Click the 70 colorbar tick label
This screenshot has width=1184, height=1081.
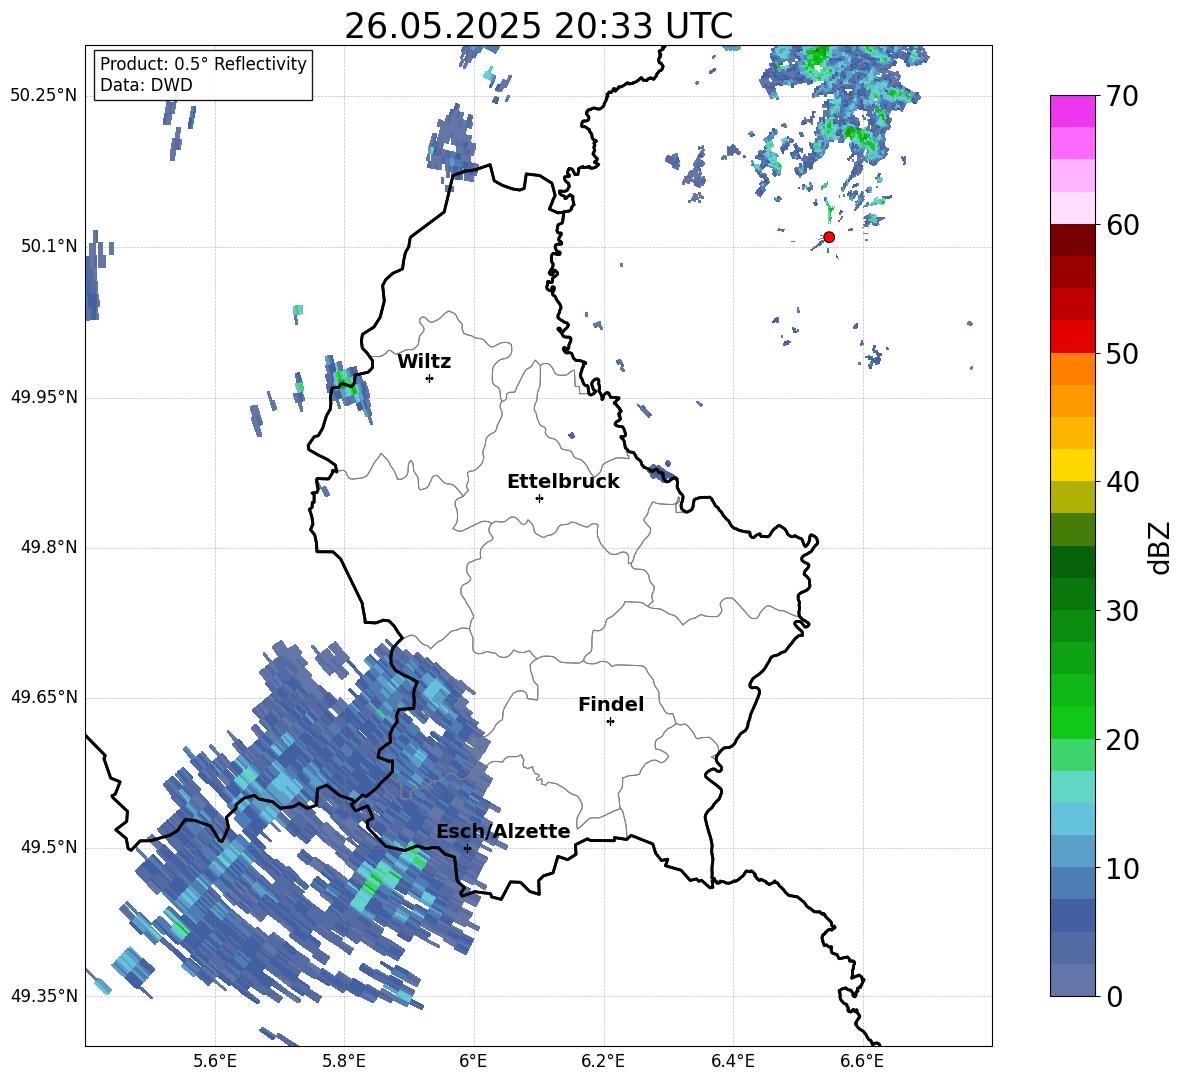[x=1122, y=96]
